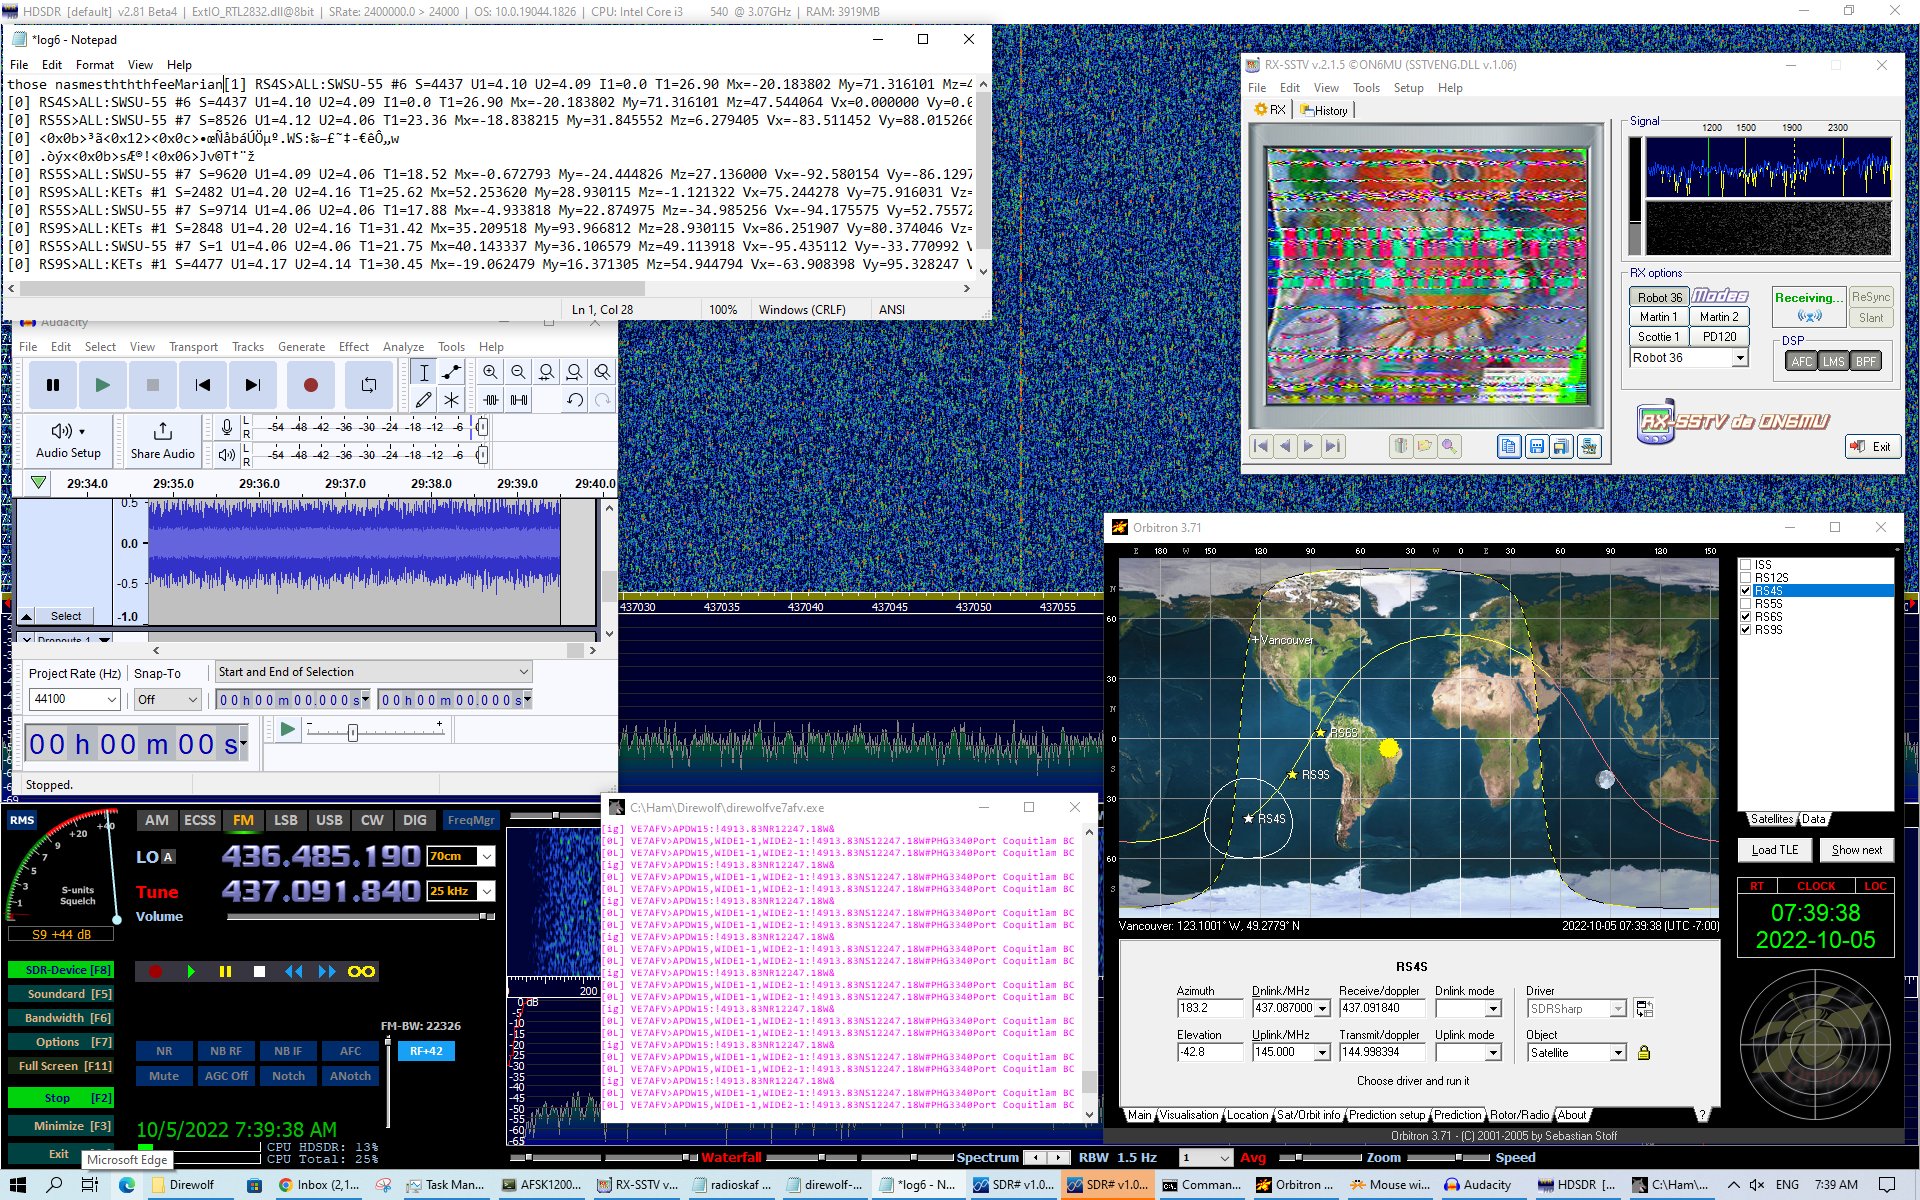Open the Direwolf window from the taskbar
Image resolution: width=1920 pixels, height=1200 pixels.
tap(188, 1184)
